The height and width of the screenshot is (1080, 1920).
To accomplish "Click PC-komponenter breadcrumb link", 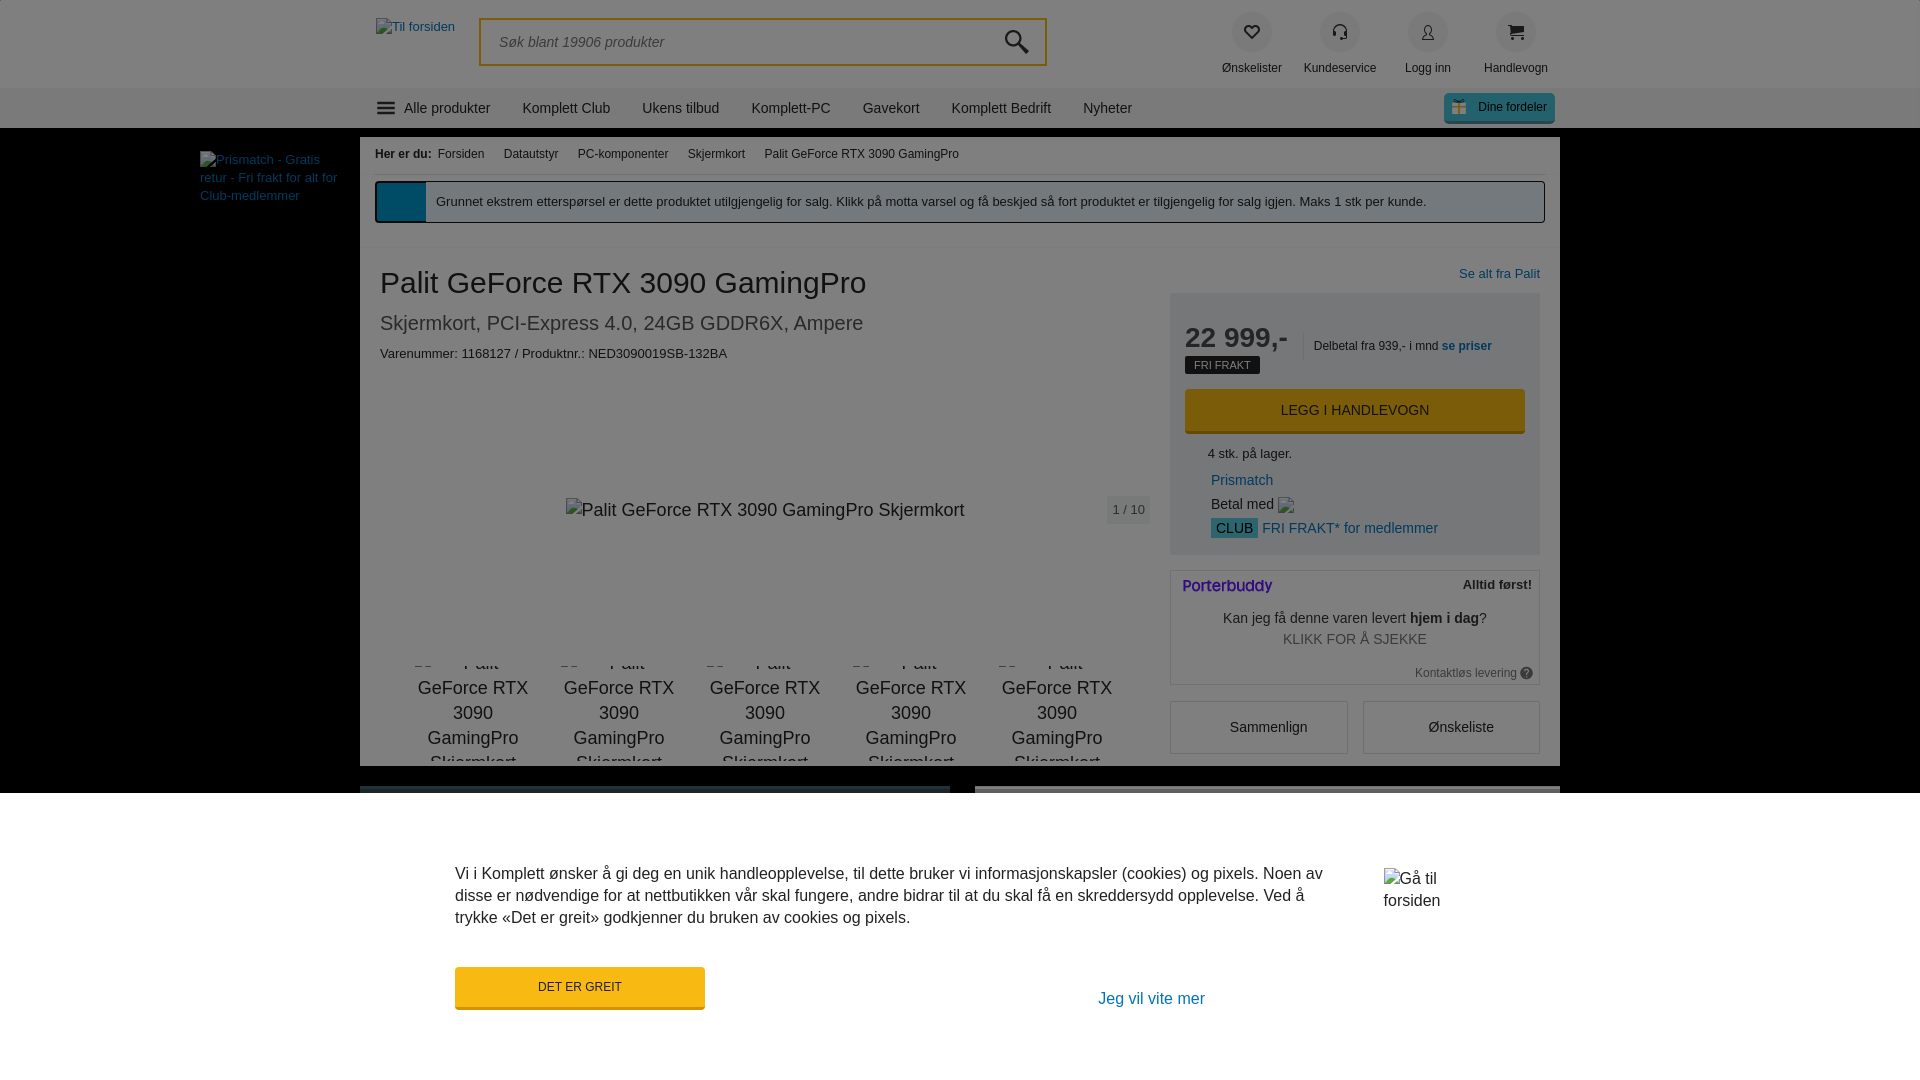I will 623,154.
